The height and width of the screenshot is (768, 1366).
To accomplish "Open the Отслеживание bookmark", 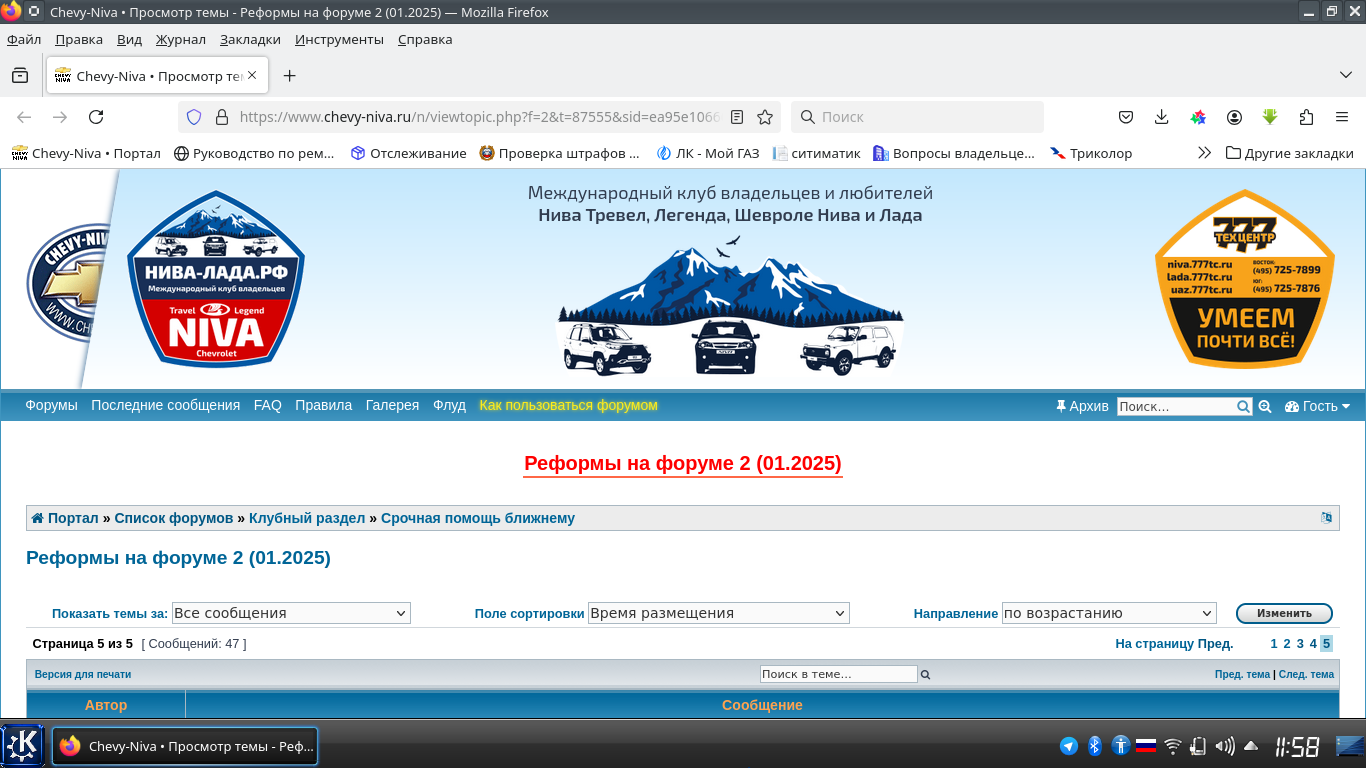I will pos(408,153).
